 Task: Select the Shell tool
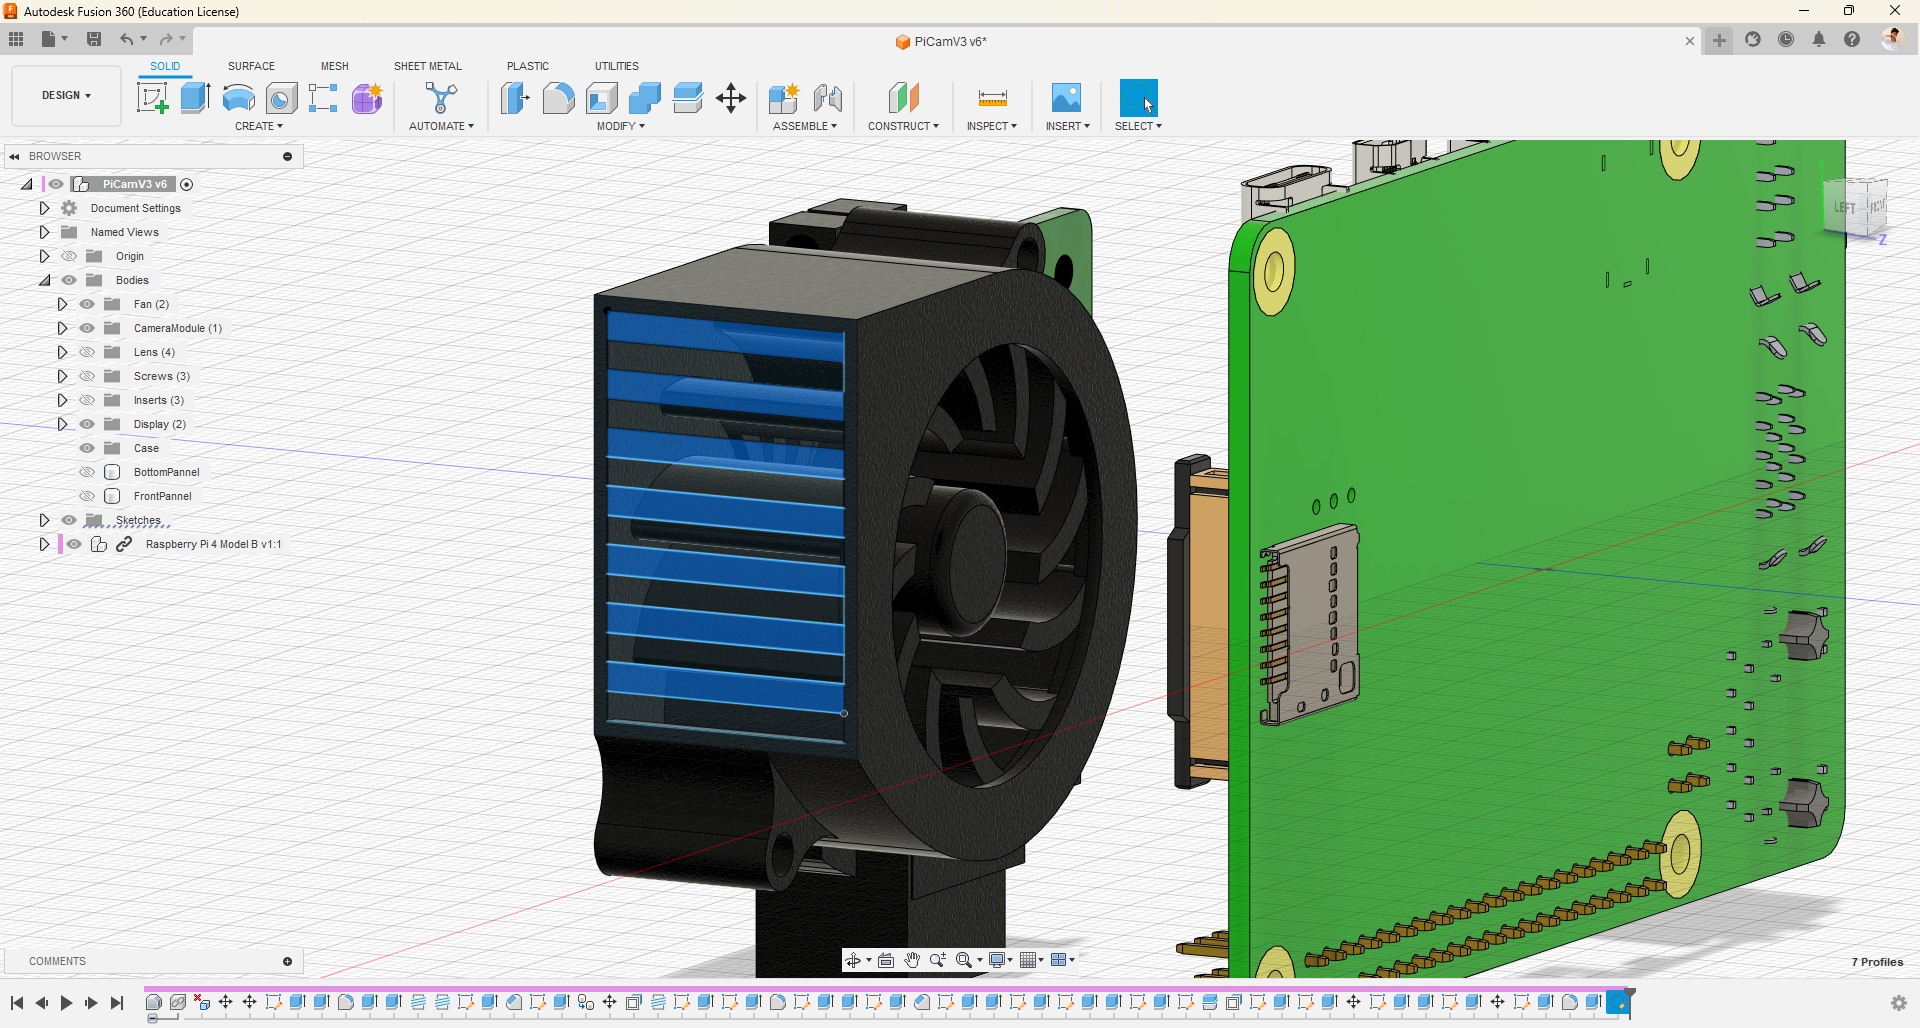601,98
